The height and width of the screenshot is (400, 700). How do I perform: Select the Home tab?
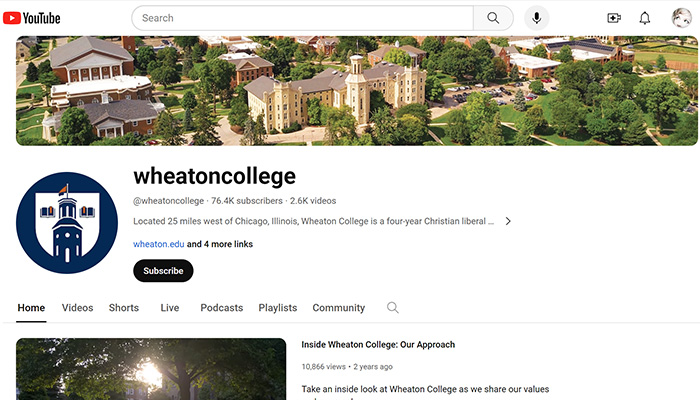[x=31, y=308]
